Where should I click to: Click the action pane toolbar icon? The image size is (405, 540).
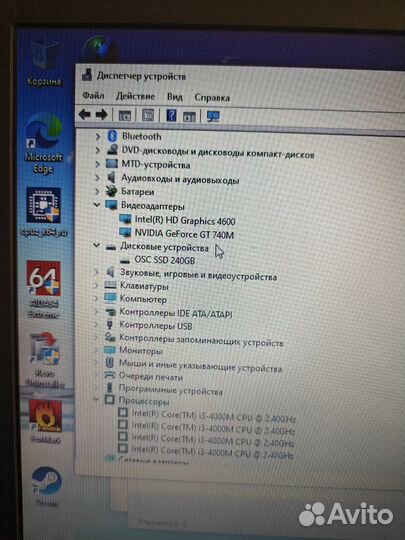(x=189, y=116)
